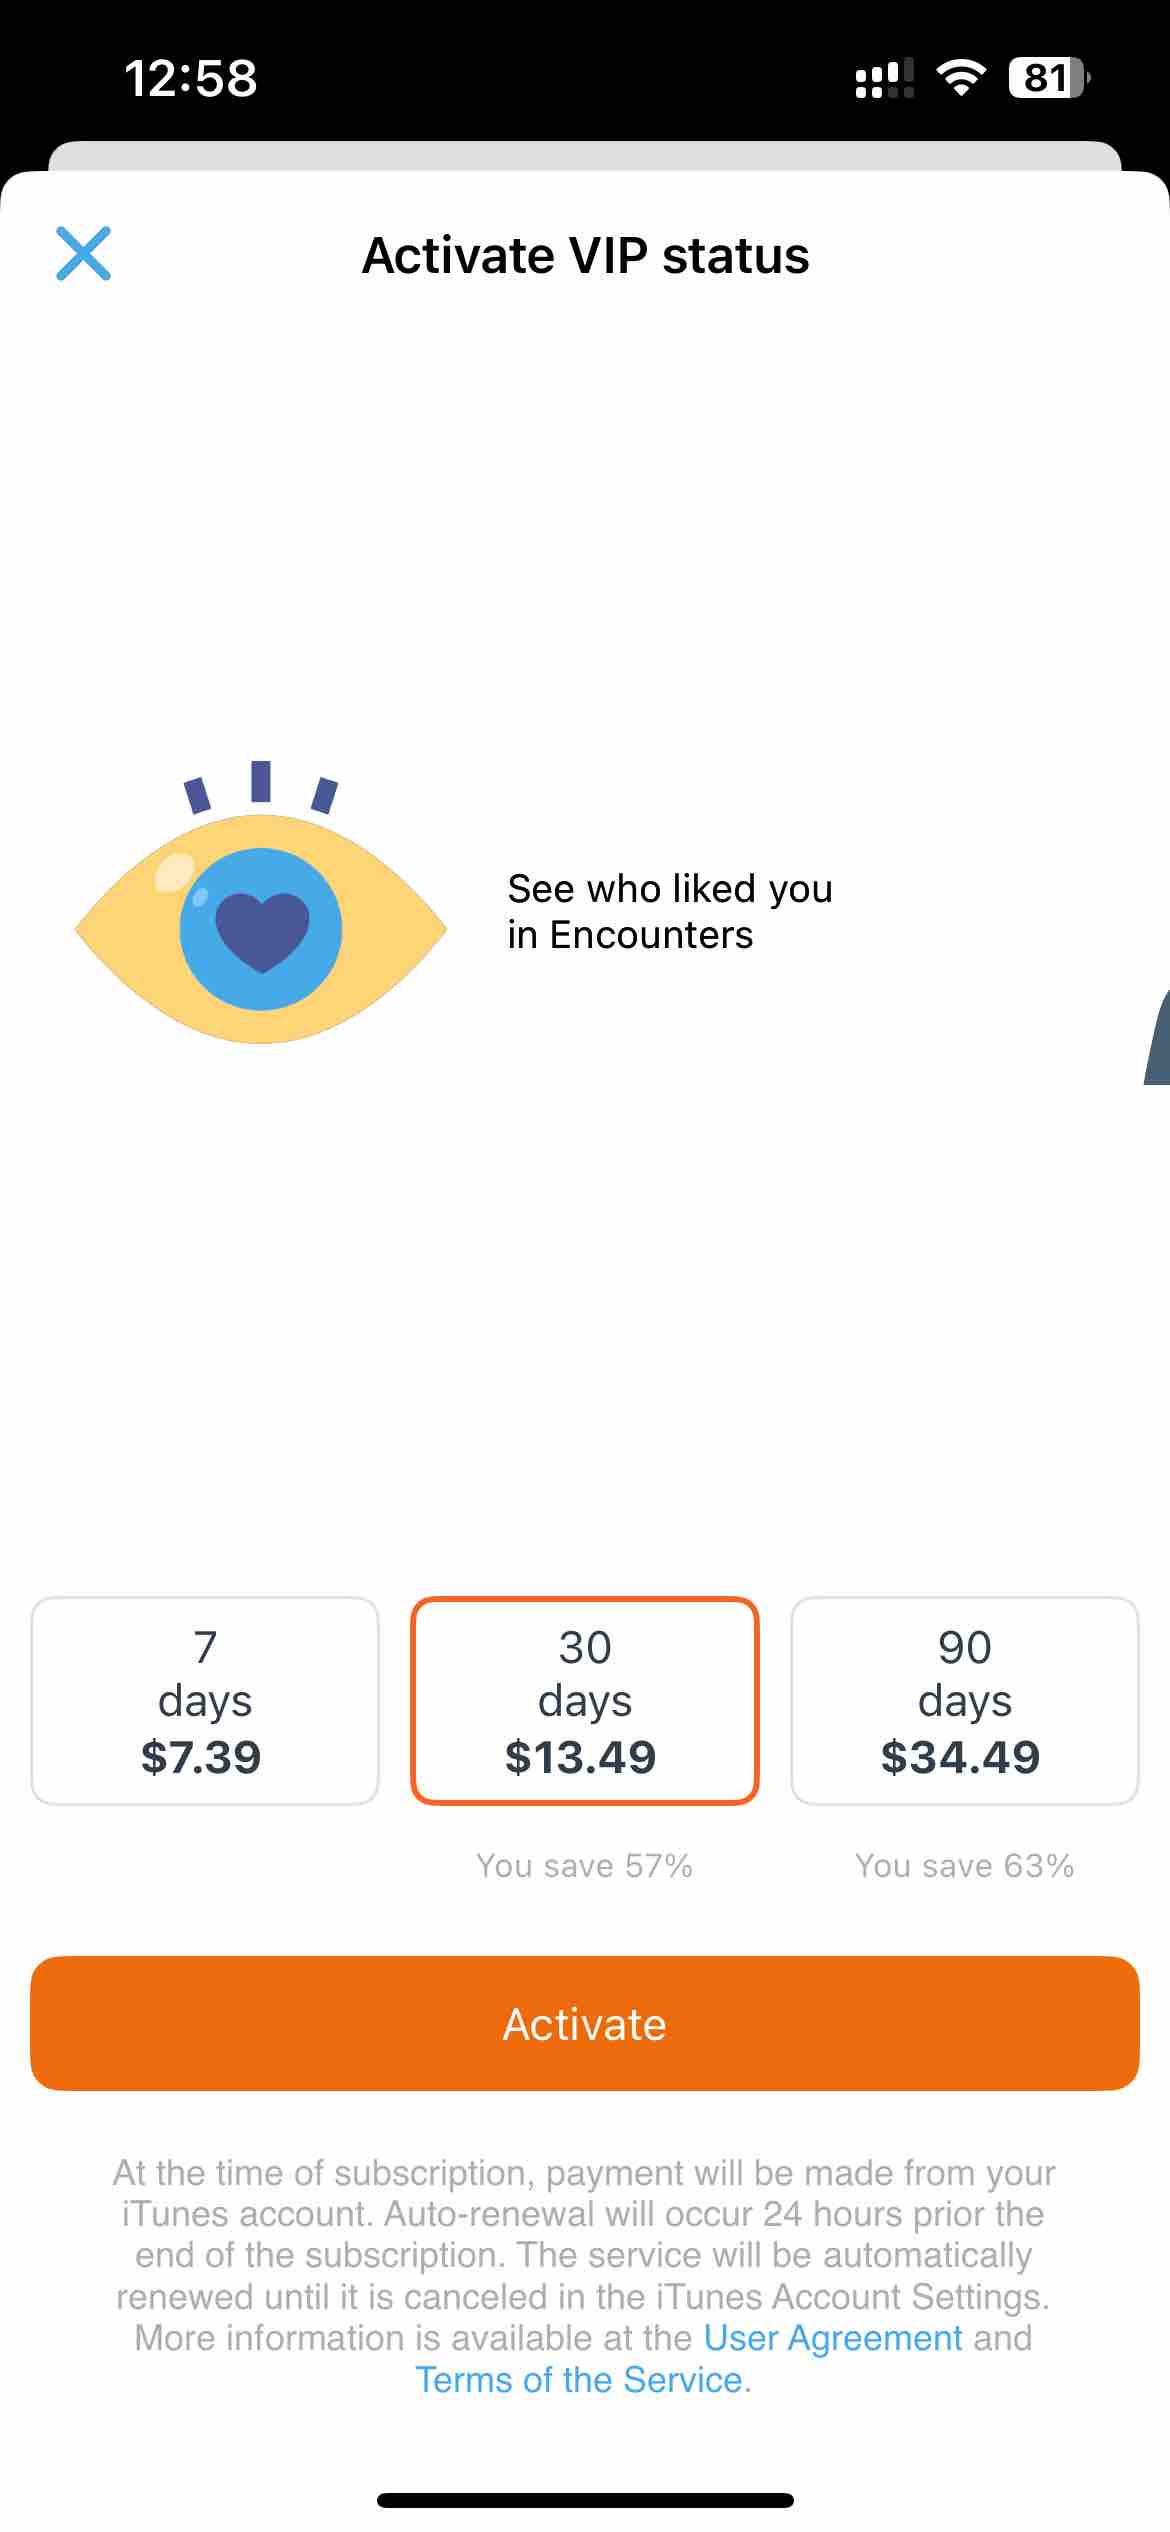The height and width of the screenshot is (2532, 1170).
Task: Tap the battery indicator showing 81
Action: (x=1049, y=77)
